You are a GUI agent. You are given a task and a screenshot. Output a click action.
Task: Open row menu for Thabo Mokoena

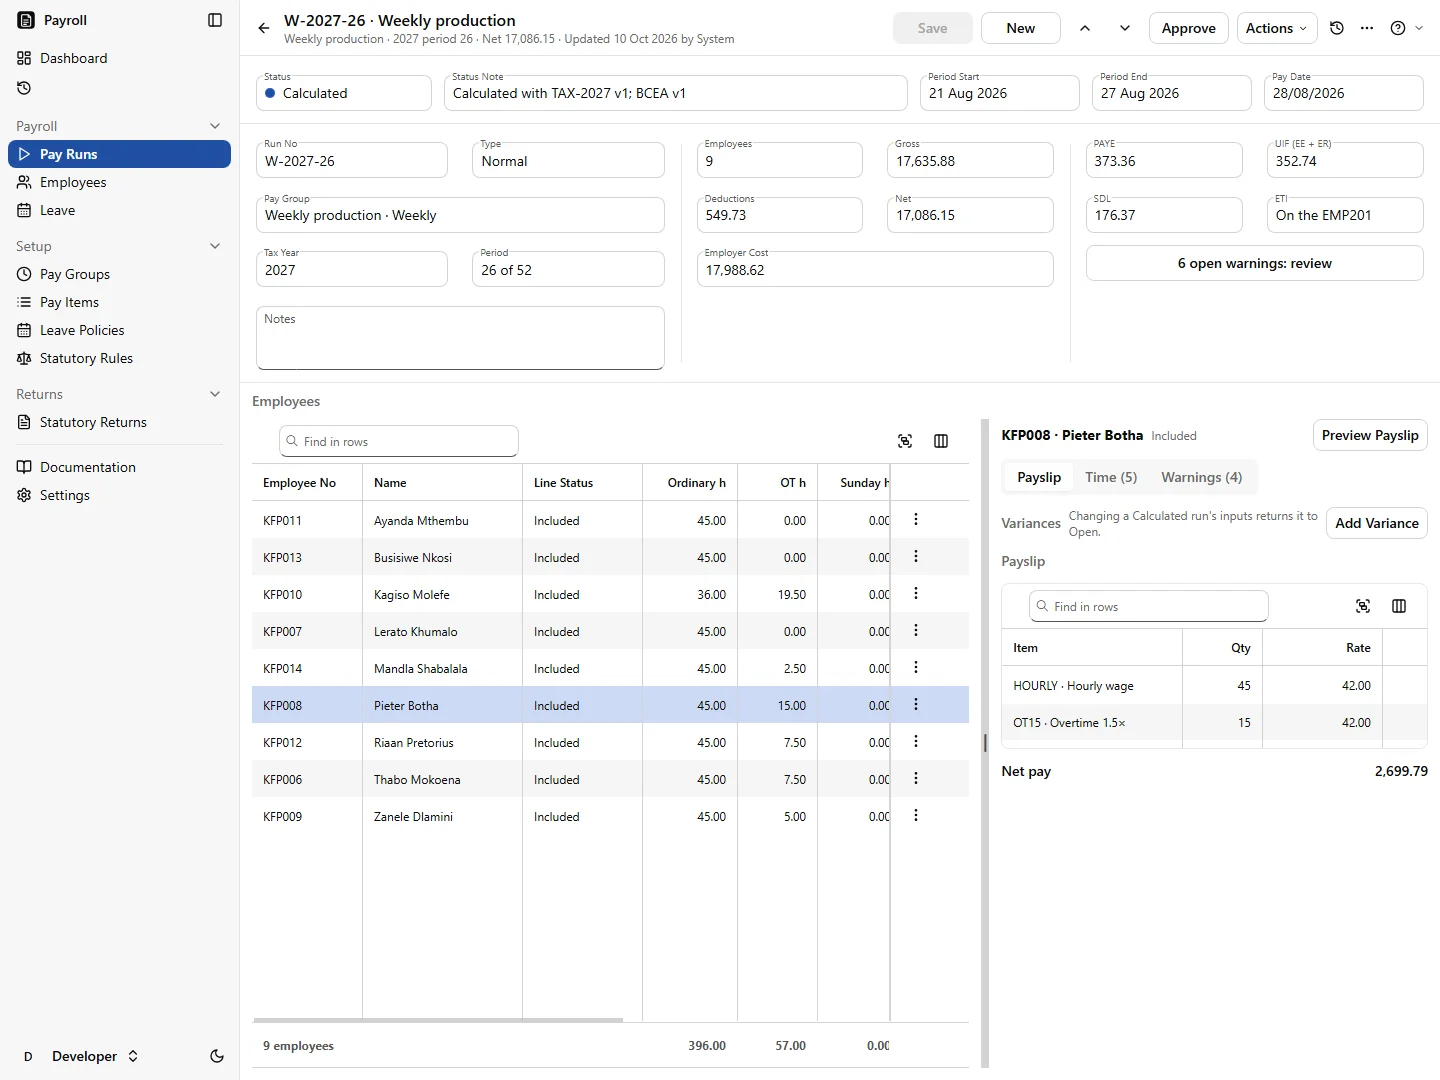point(916,778)
